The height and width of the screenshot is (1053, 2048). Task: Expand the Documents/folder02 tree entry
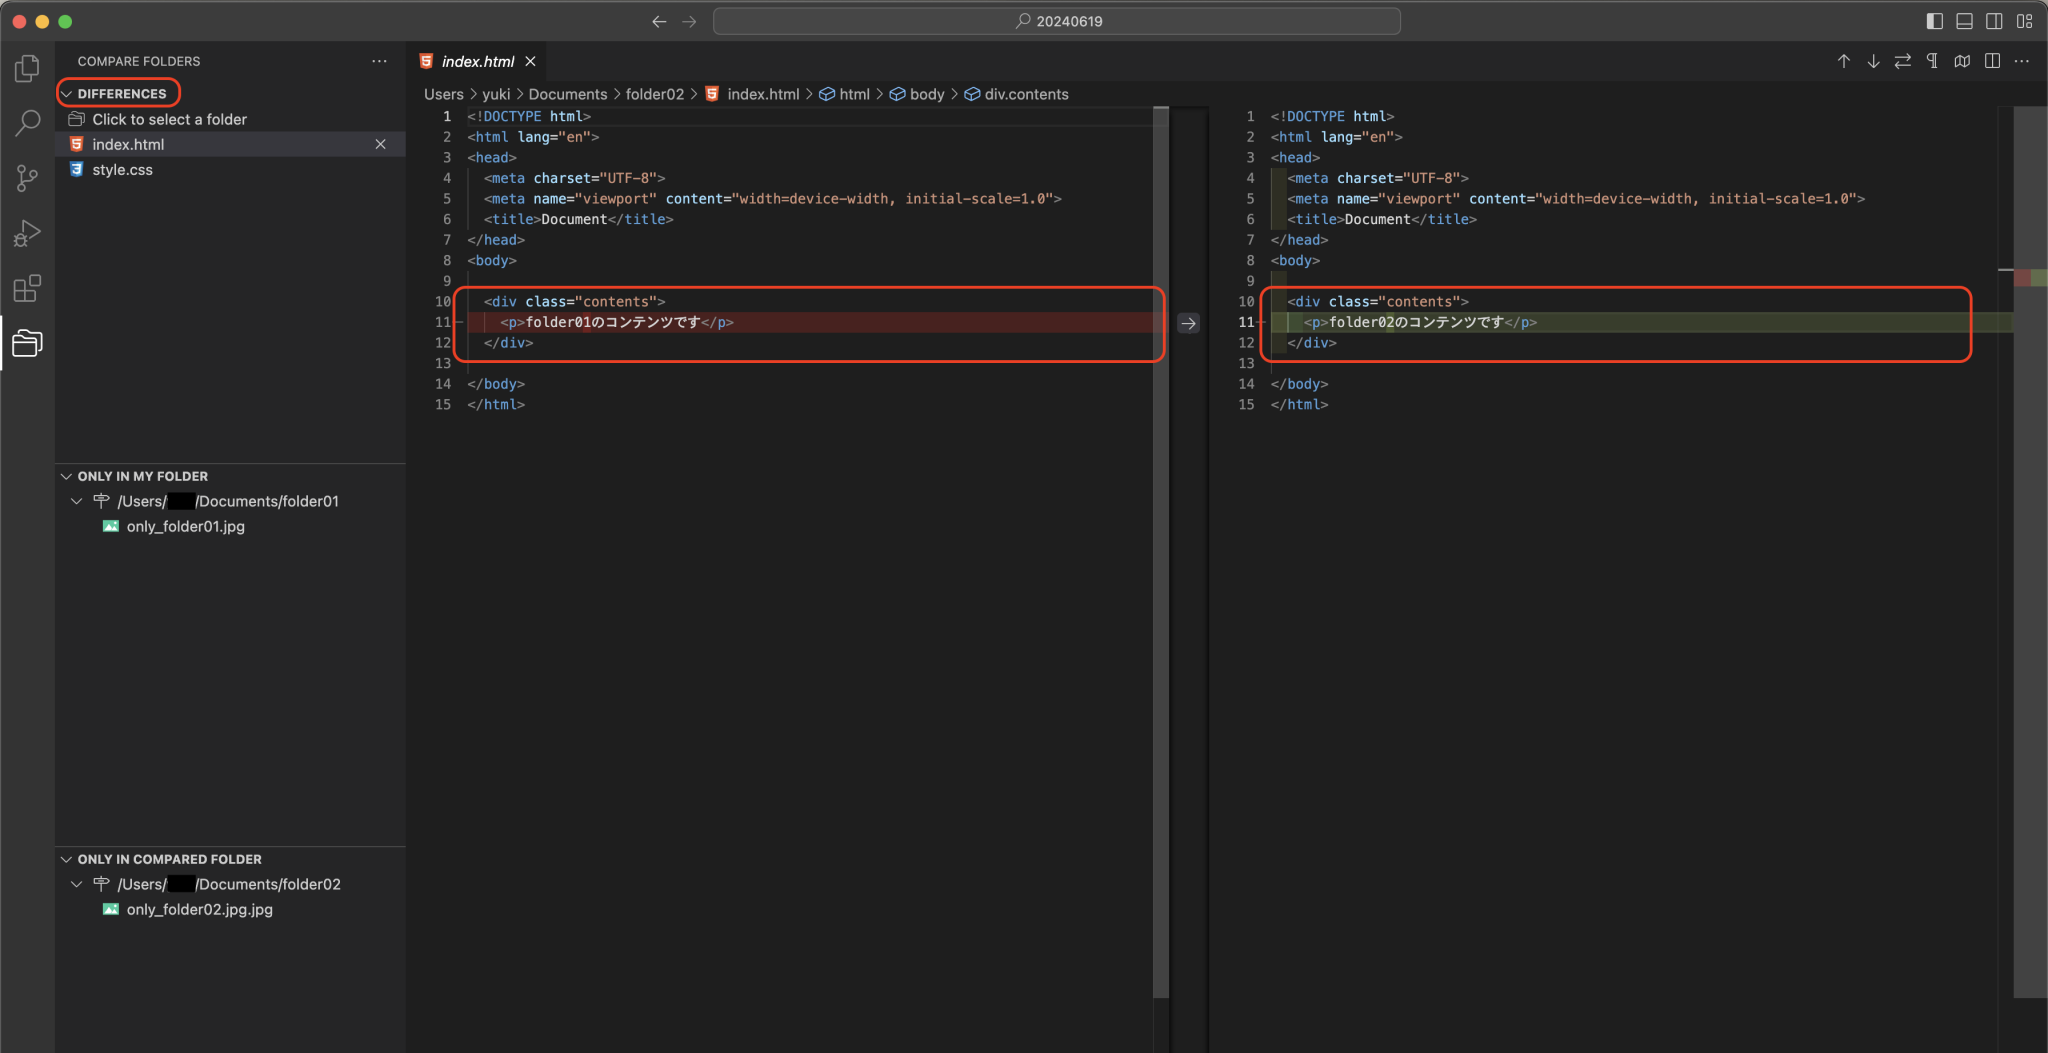(77, 884)
